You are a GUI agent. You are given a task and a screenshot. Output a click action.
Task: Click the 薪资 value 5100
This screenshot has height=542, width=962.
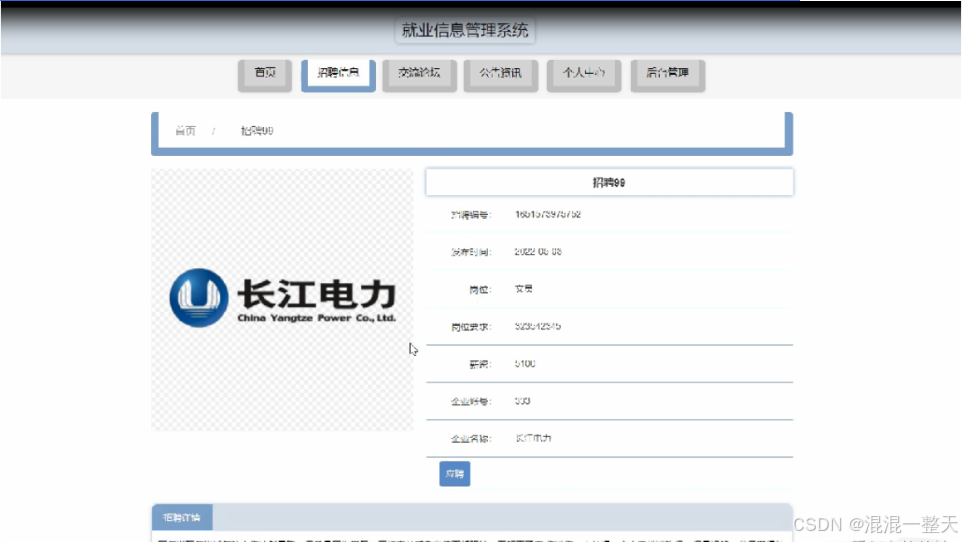(x=525, y=363)
